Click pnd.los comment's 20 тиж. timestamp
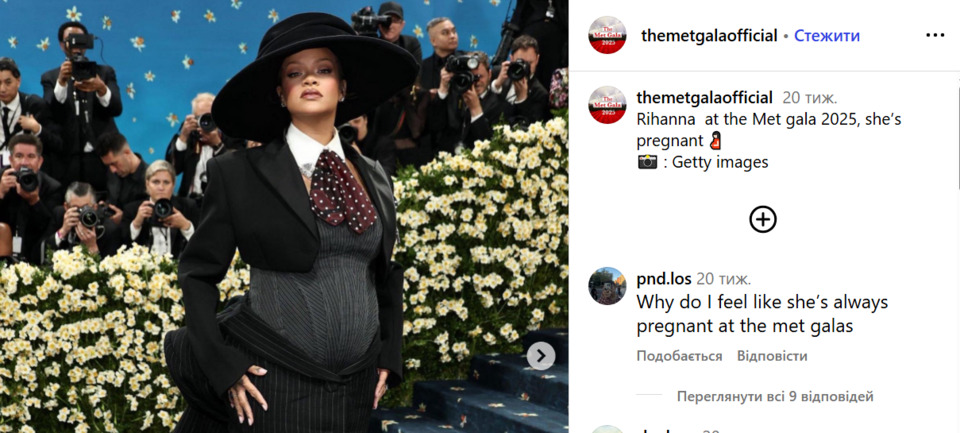Screen dimensions: 960x433 723,279
